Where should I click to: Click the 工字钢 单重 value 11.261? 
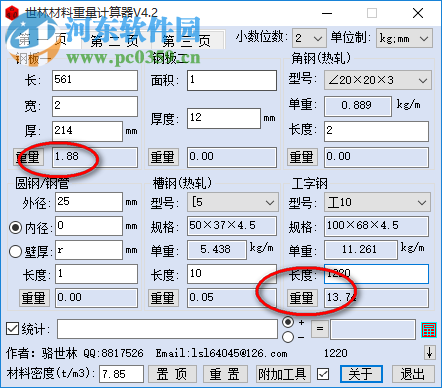click(361, 250)
